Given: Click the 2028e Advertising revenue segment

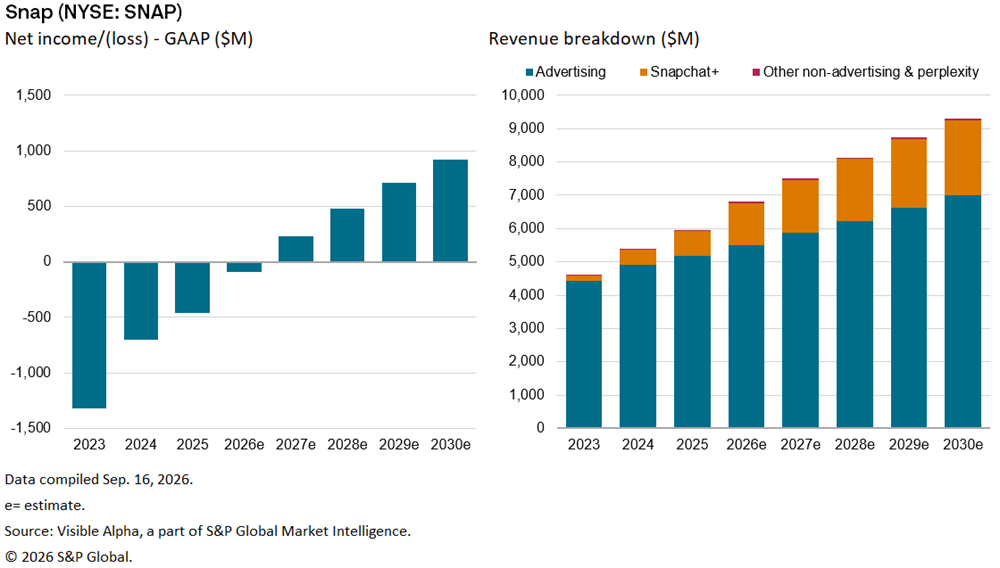Looking at the screenshot, I should (855, 324).
